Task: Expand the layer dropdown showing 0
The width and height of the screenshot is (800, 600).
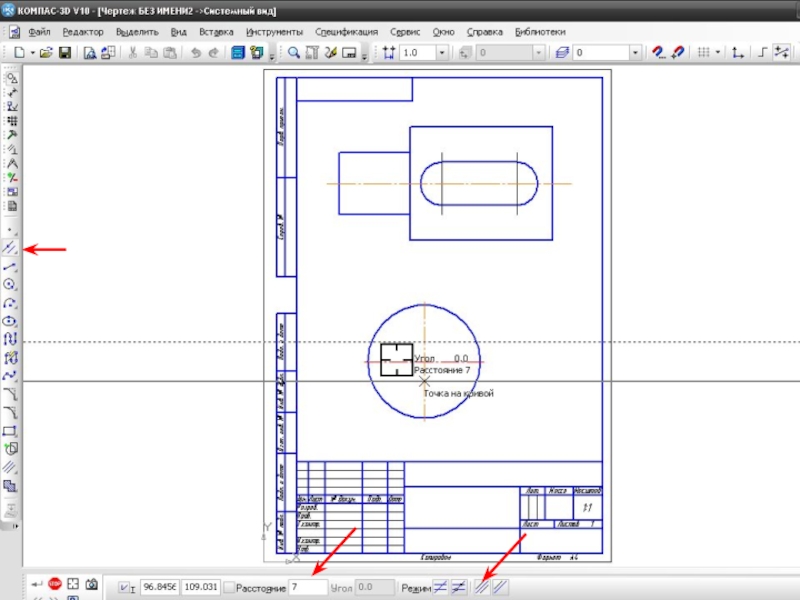Action: pyautogui.click(x=635, y=53)
